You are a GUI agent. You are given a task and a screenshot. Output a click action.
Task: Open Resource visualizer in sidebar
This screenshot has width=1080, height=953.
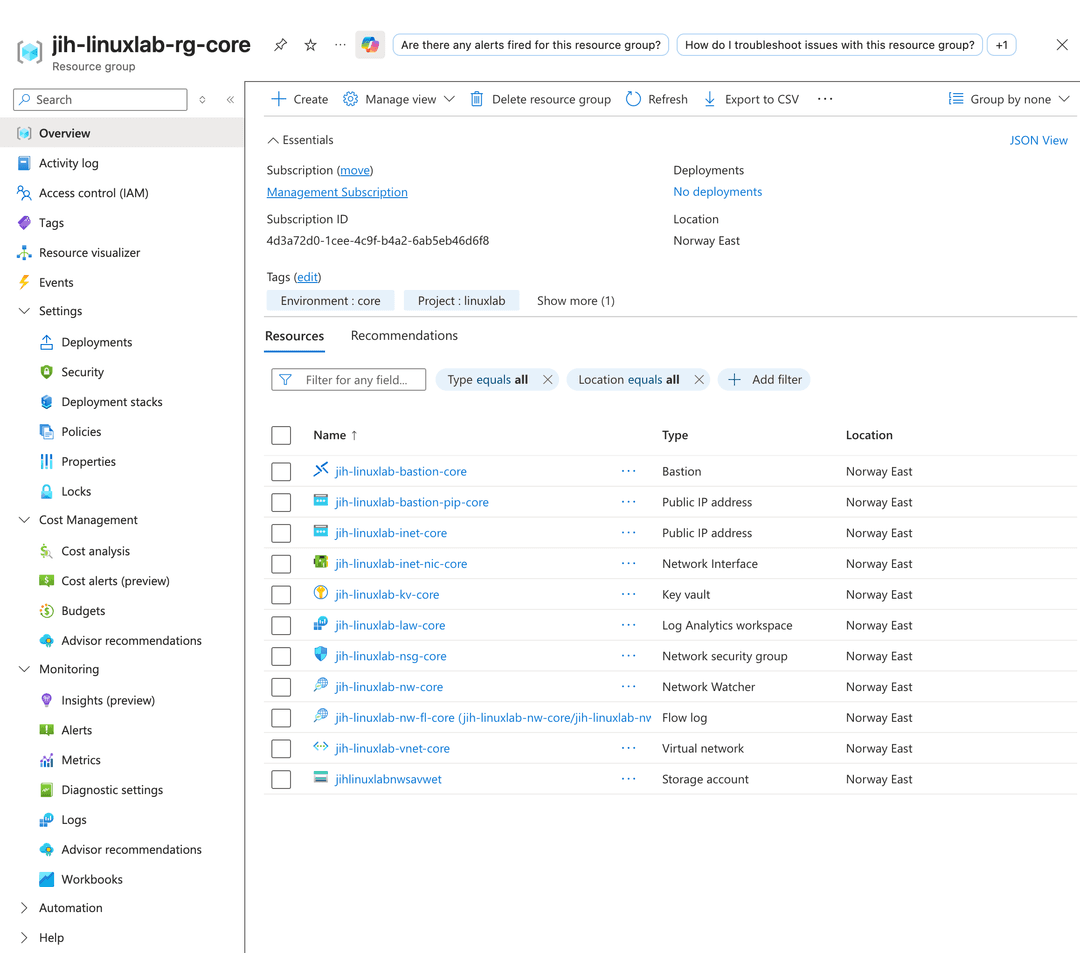pyautogui.click(x=89, y=253)
